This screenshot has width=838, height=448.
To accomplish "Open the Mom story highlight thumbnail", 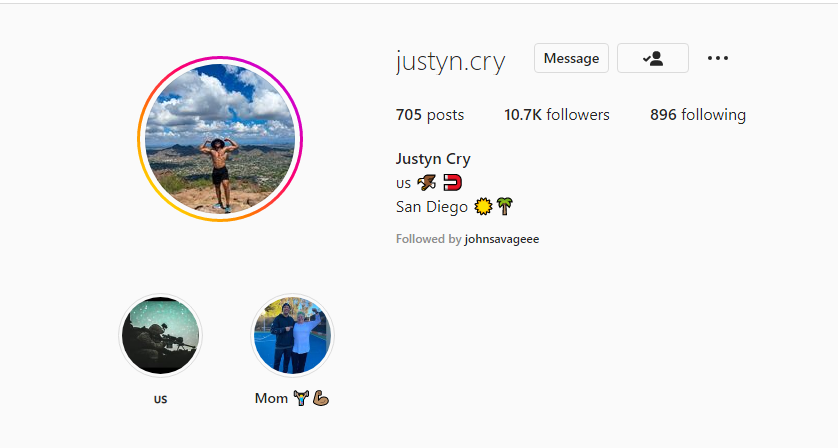I will 292,336.
